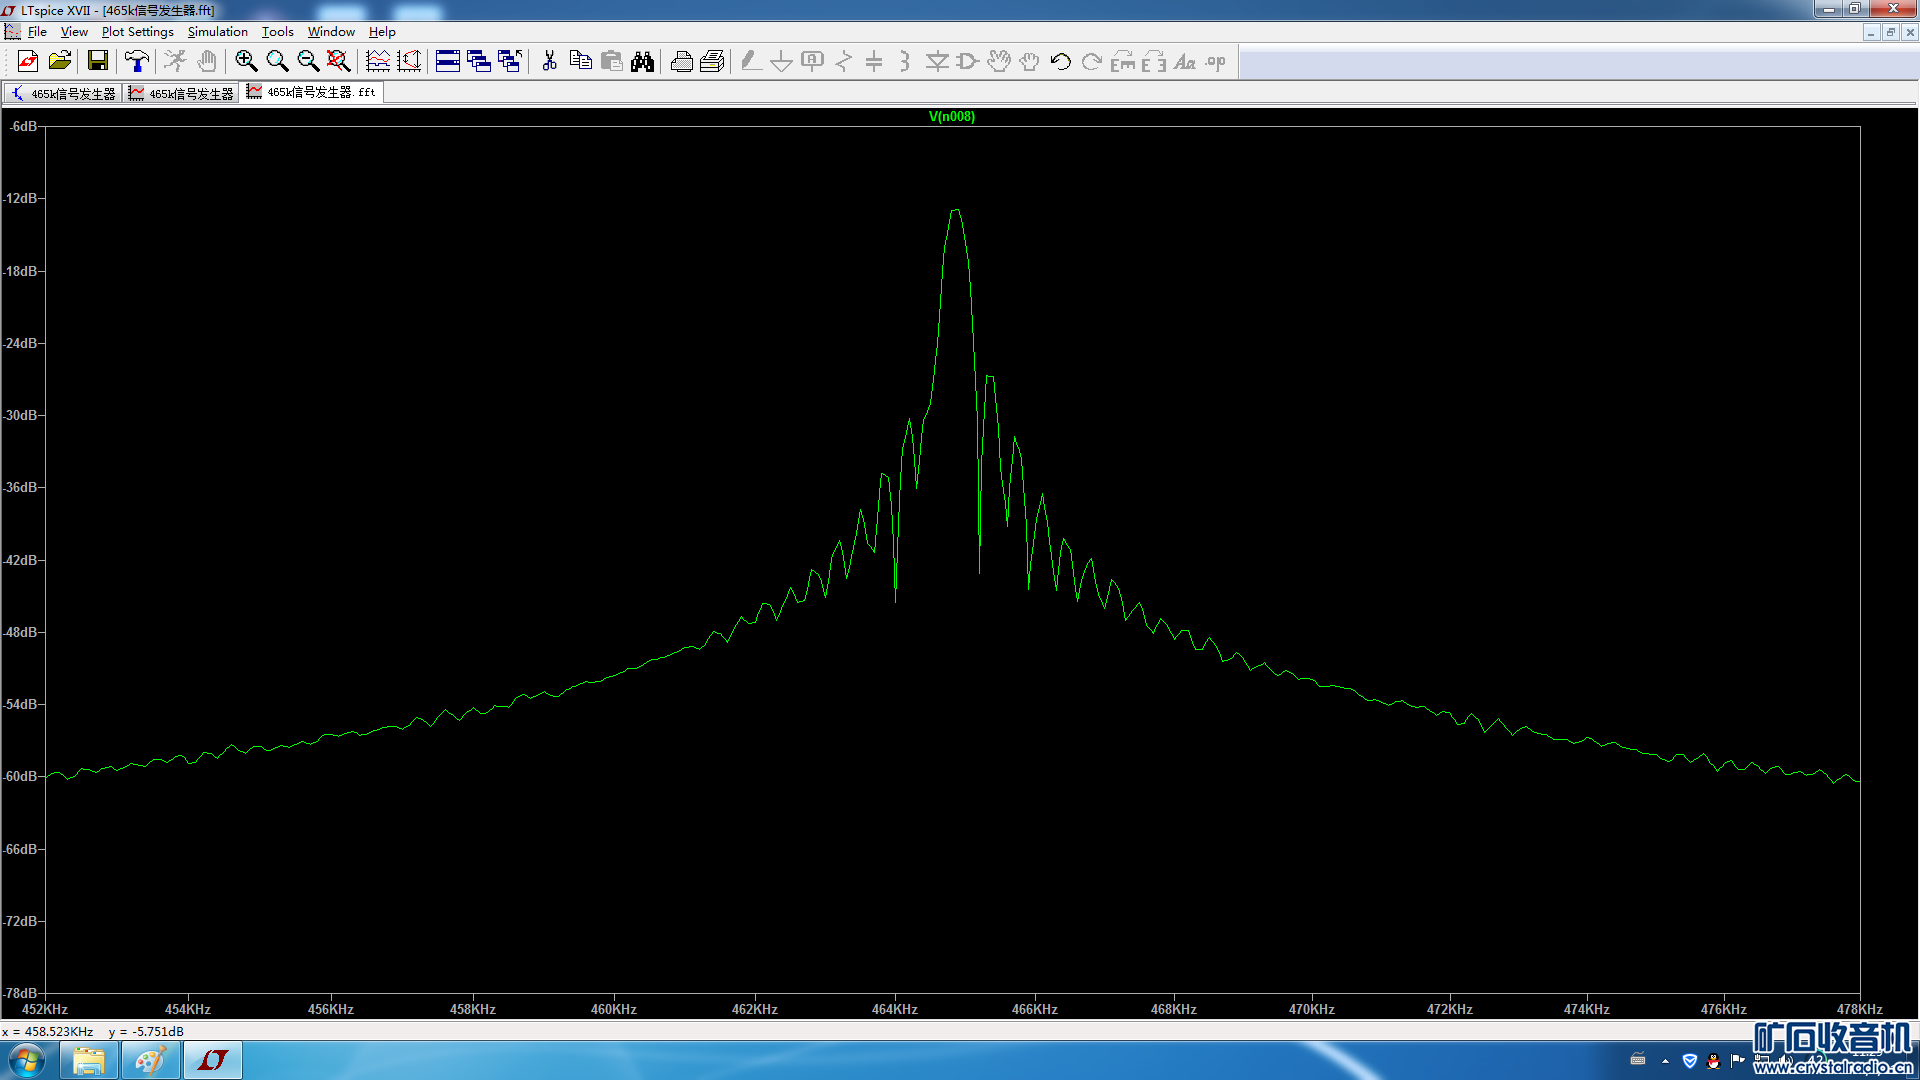This screenshot has width=1920, height=1080.
Task: Select the 465k .fft tab
Action: pos(311,92)
